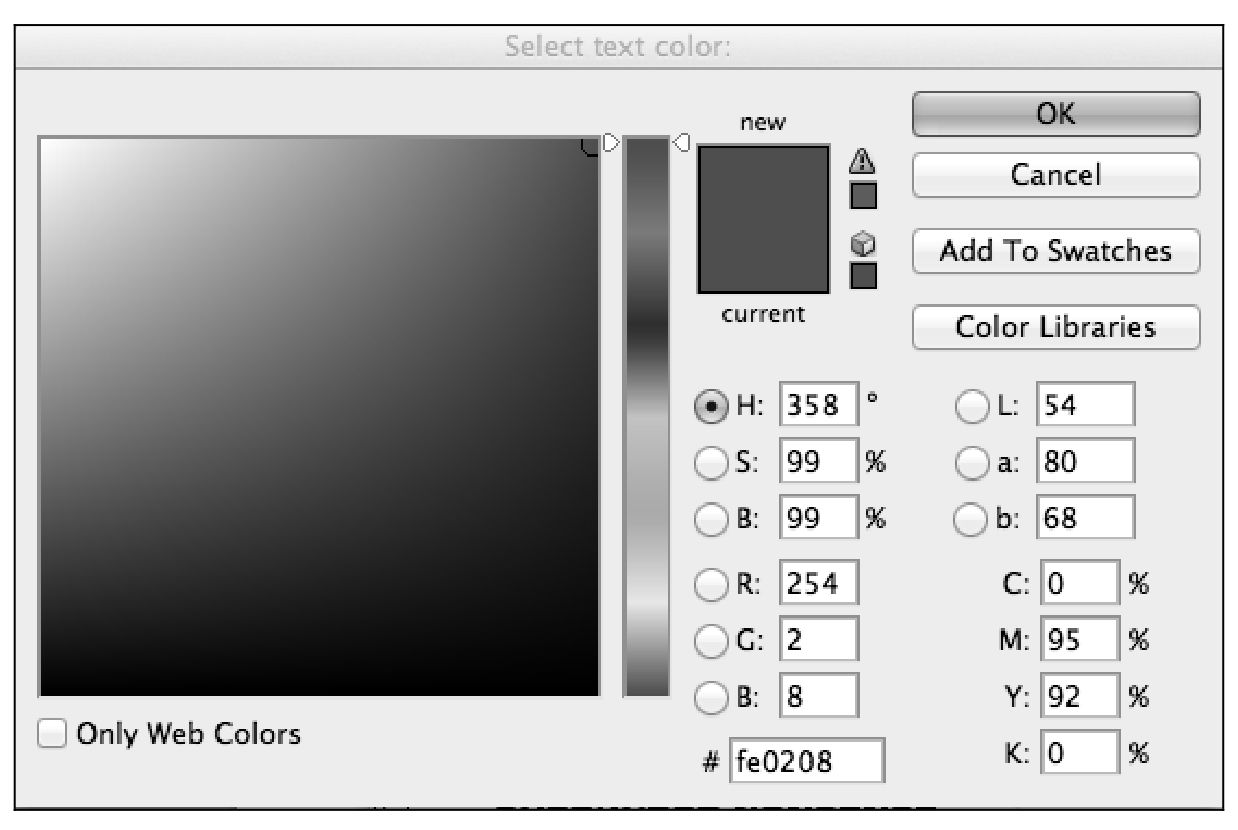Click the out-of-gamut warning triangle icon

(862, 161)
